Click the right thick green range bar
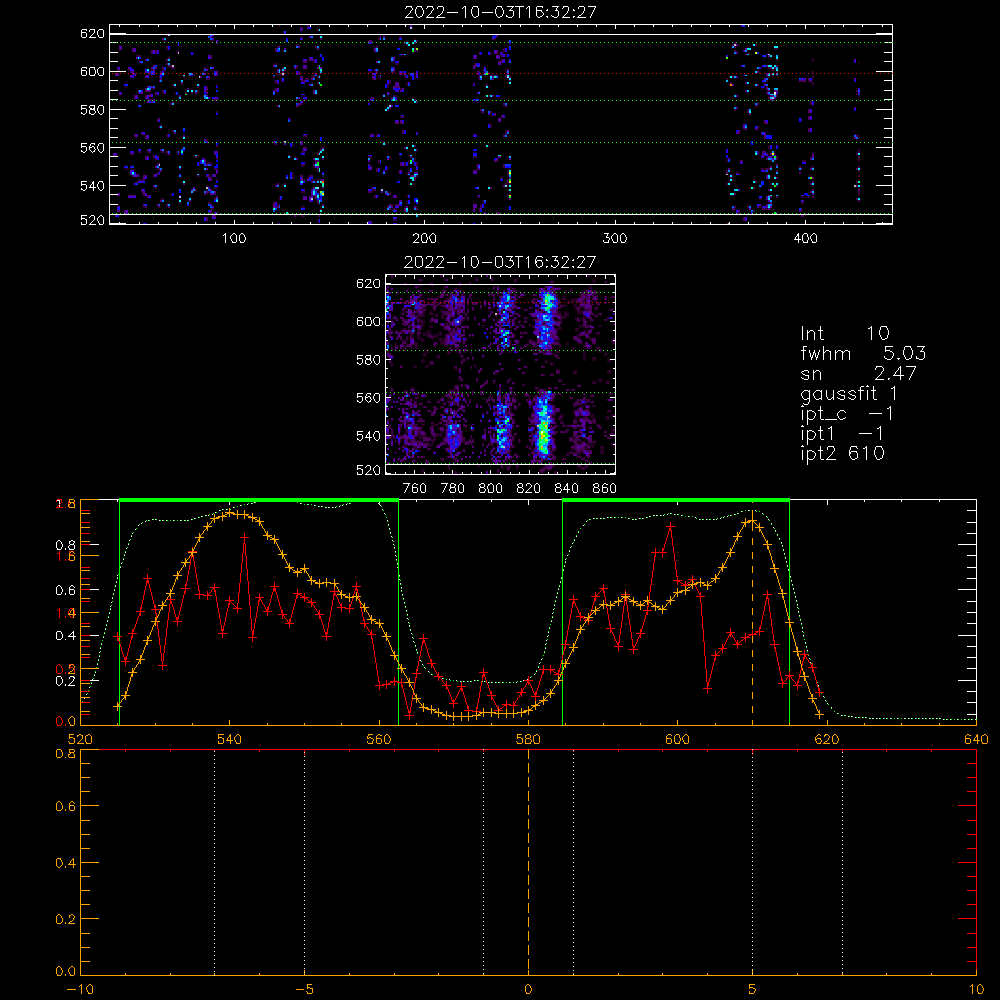 point(676,500)
